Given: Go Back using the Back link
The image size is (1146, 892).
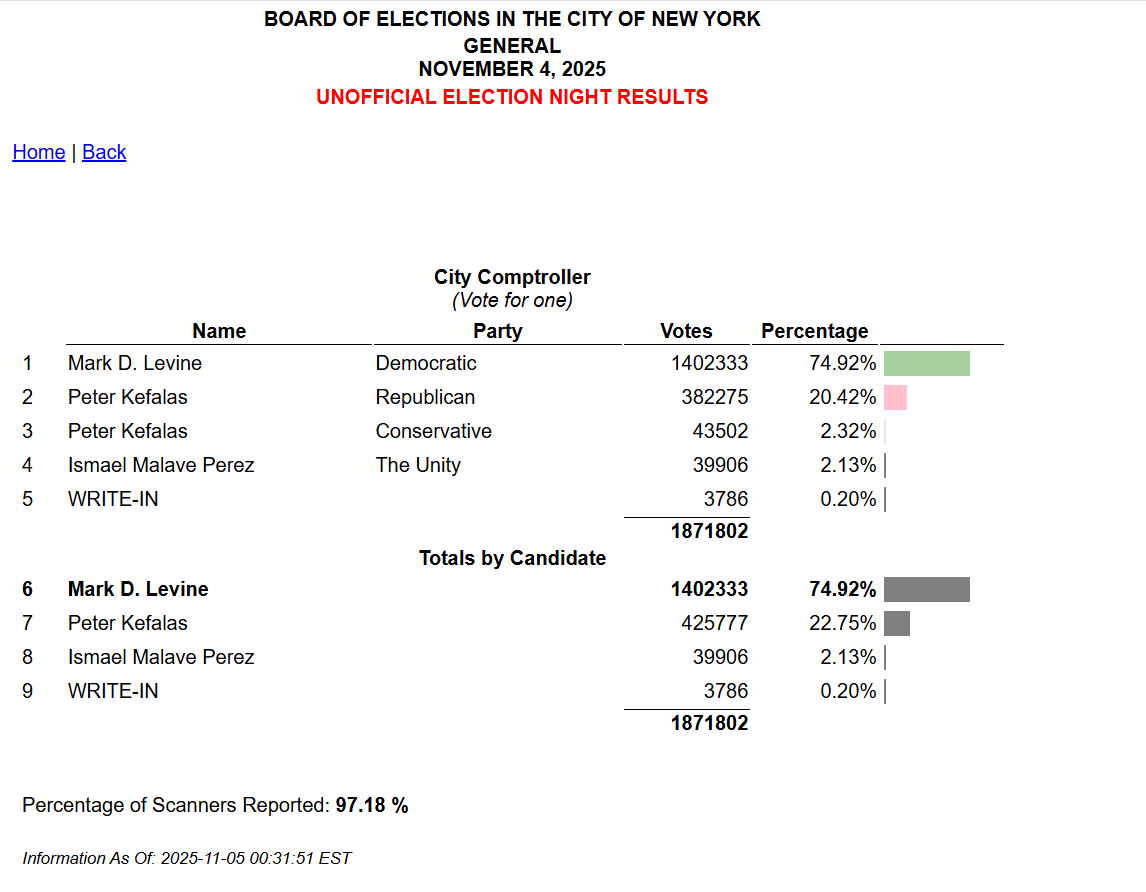Looking at the screenshot, I should pyautogui.click(x=104, y=152).
